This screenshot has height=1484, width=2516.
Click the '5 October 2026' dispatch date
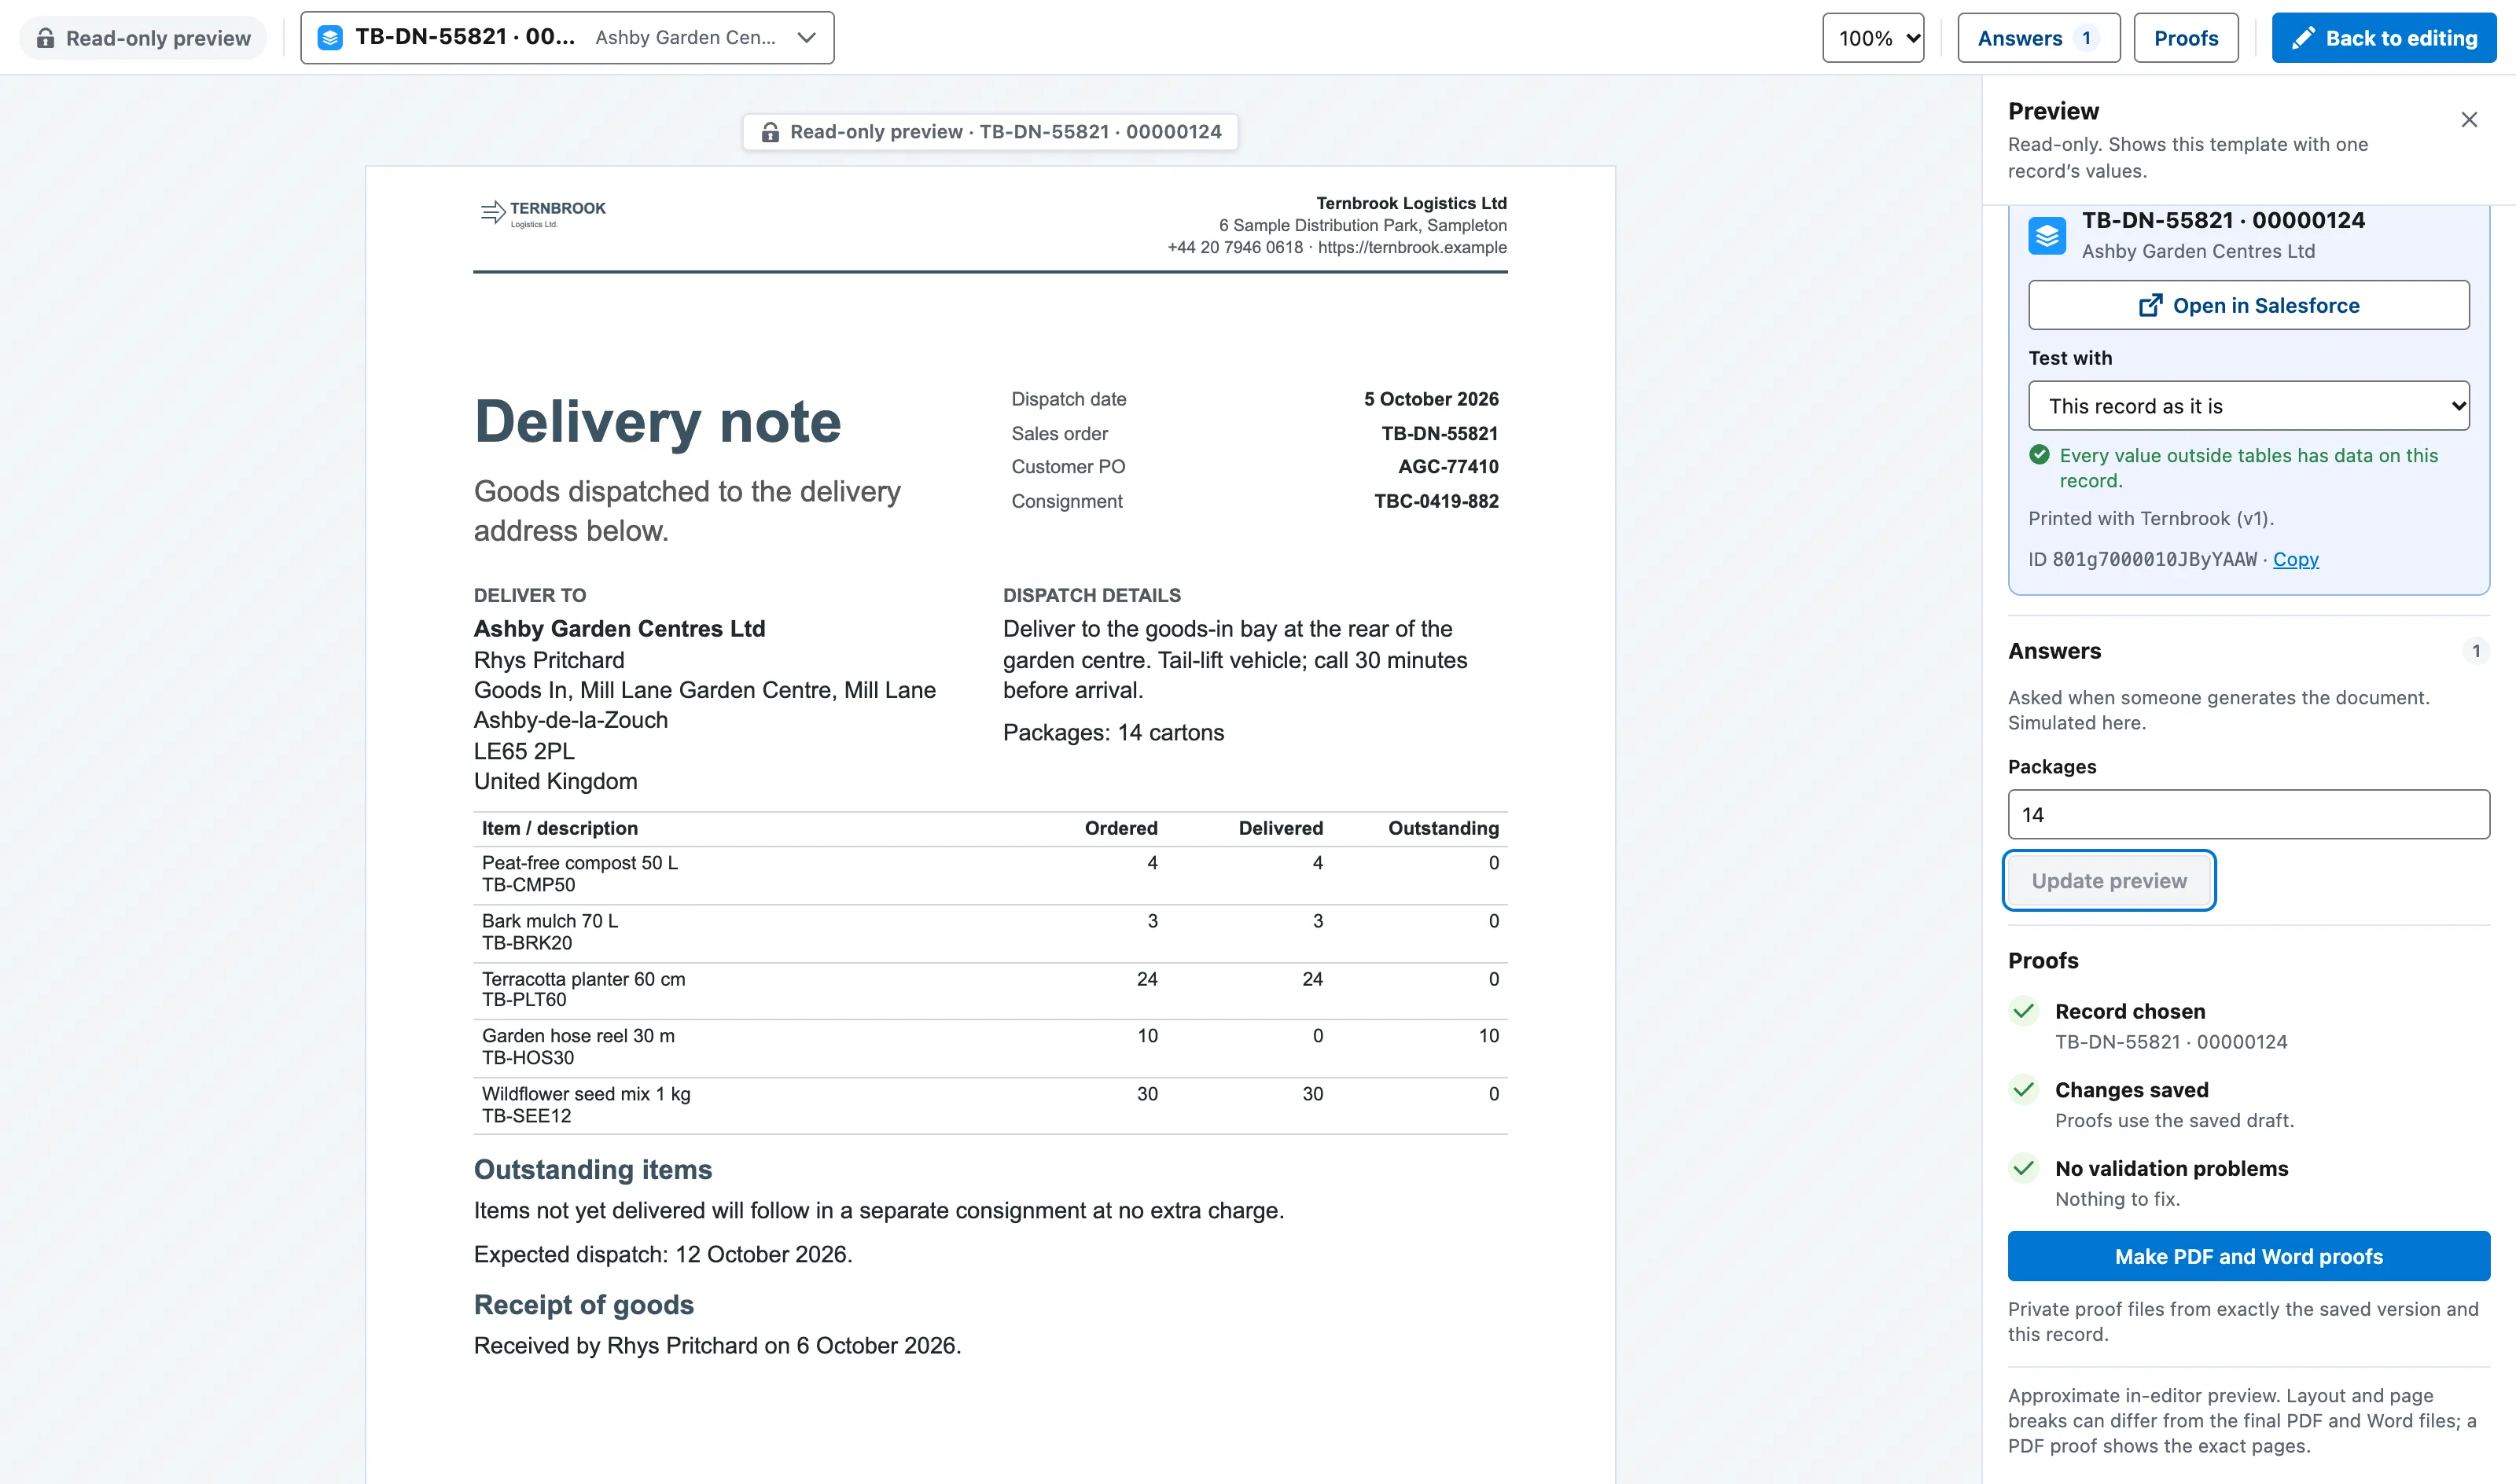click(x=1431, y=399)
